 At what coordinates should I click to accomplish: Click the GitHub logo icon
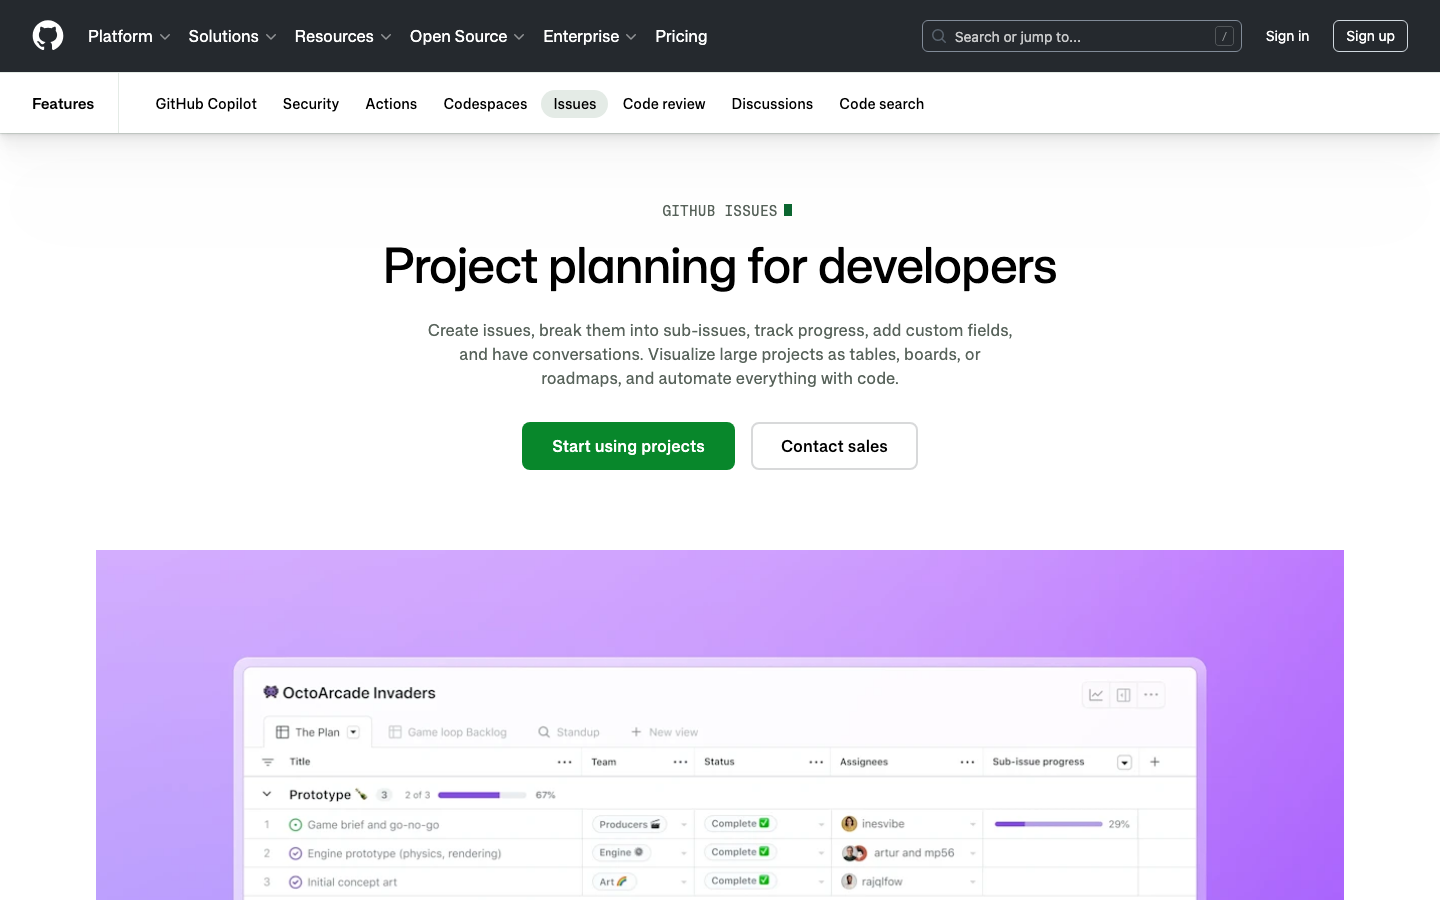pos(48,36)
